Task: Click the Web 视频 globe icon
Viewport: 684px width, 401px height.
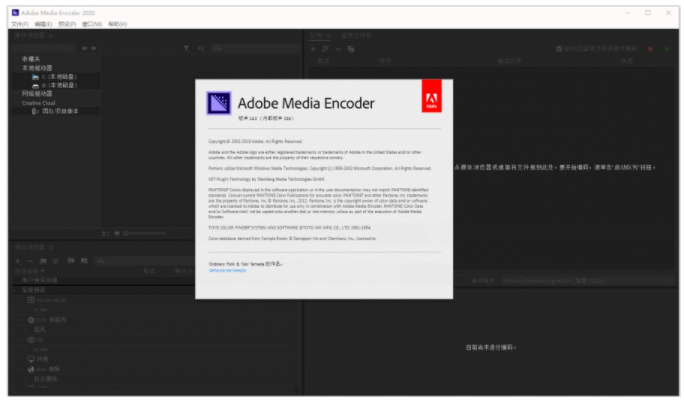Action: (31, 369)
